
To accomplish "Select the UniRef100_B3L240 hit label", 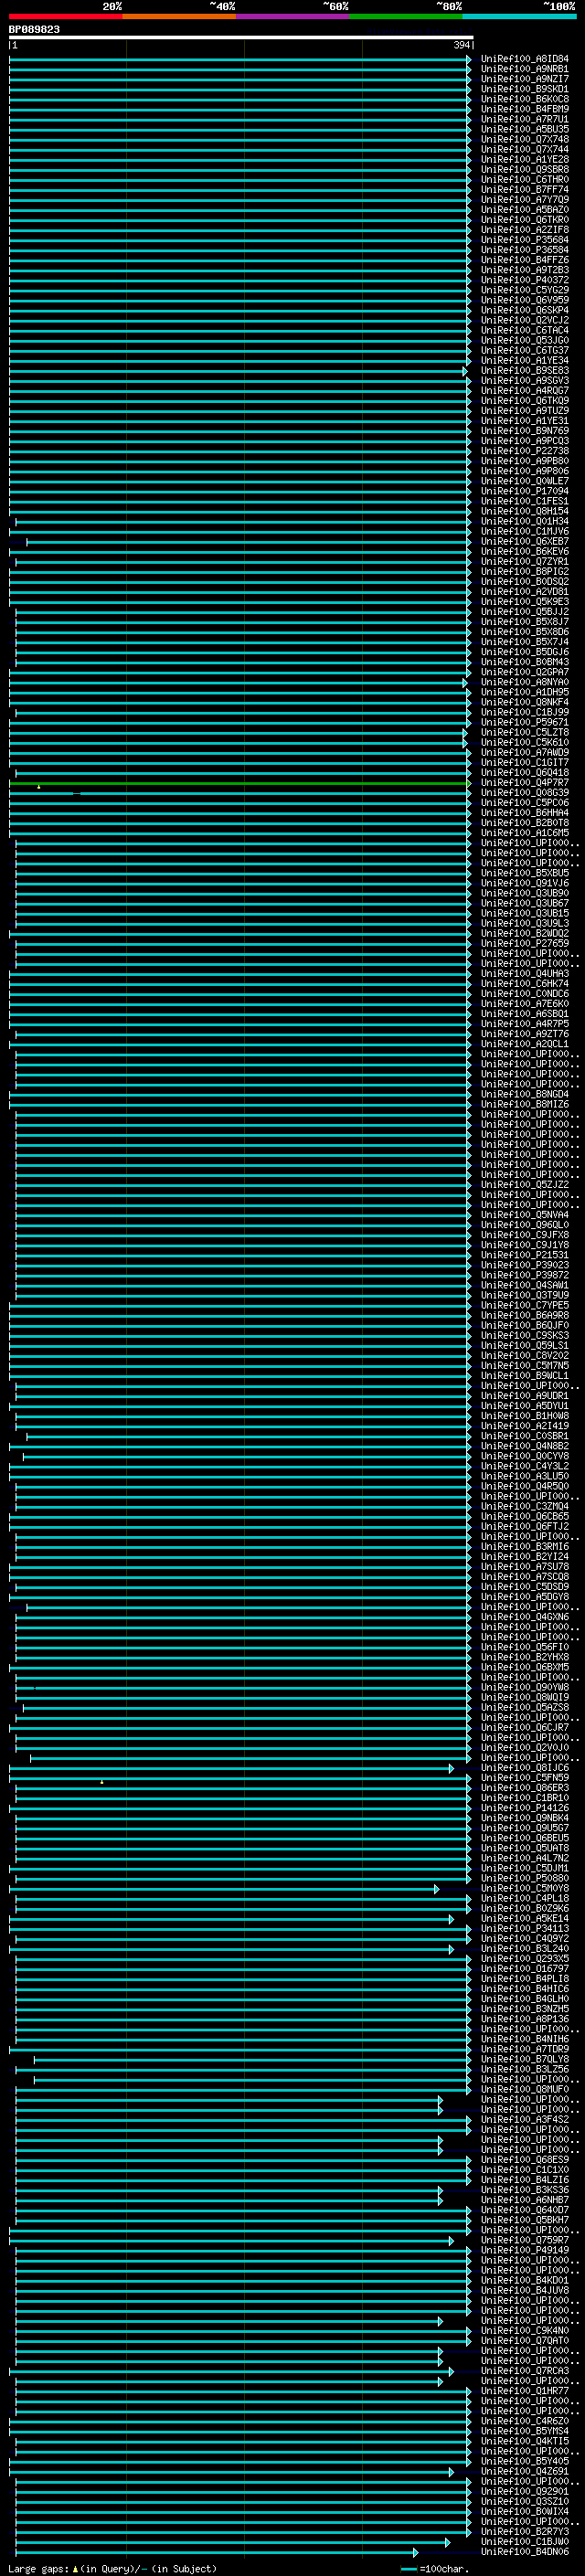I will (x=525, y=1949).
